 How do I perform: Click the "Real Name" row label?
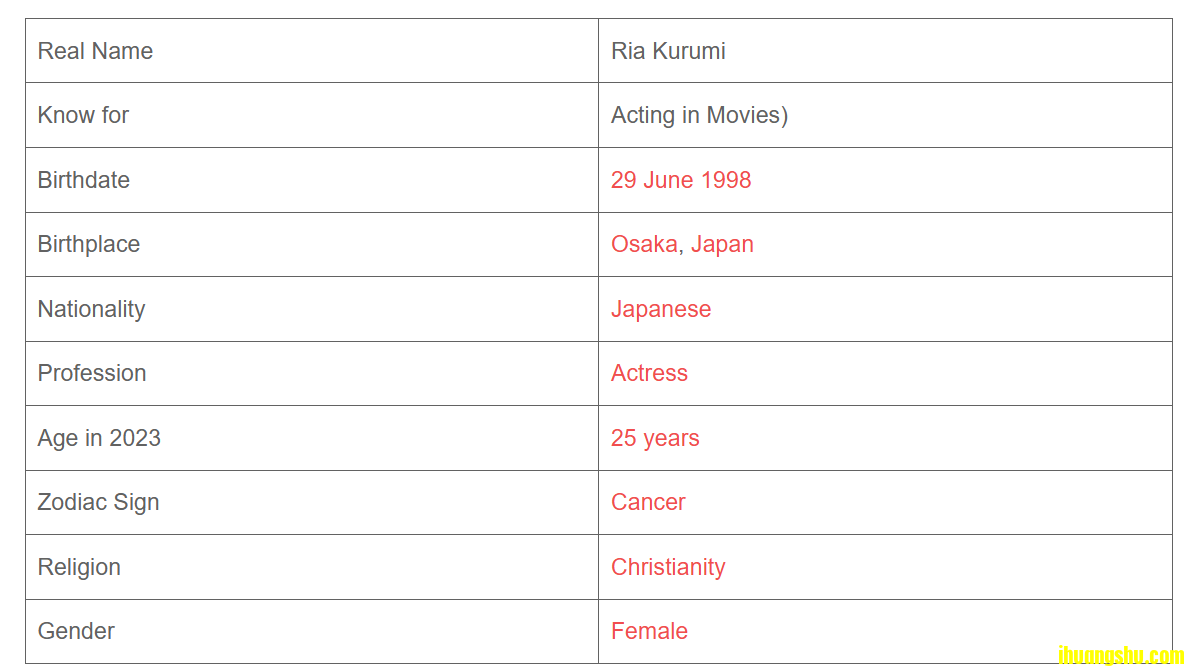[95, 51]
